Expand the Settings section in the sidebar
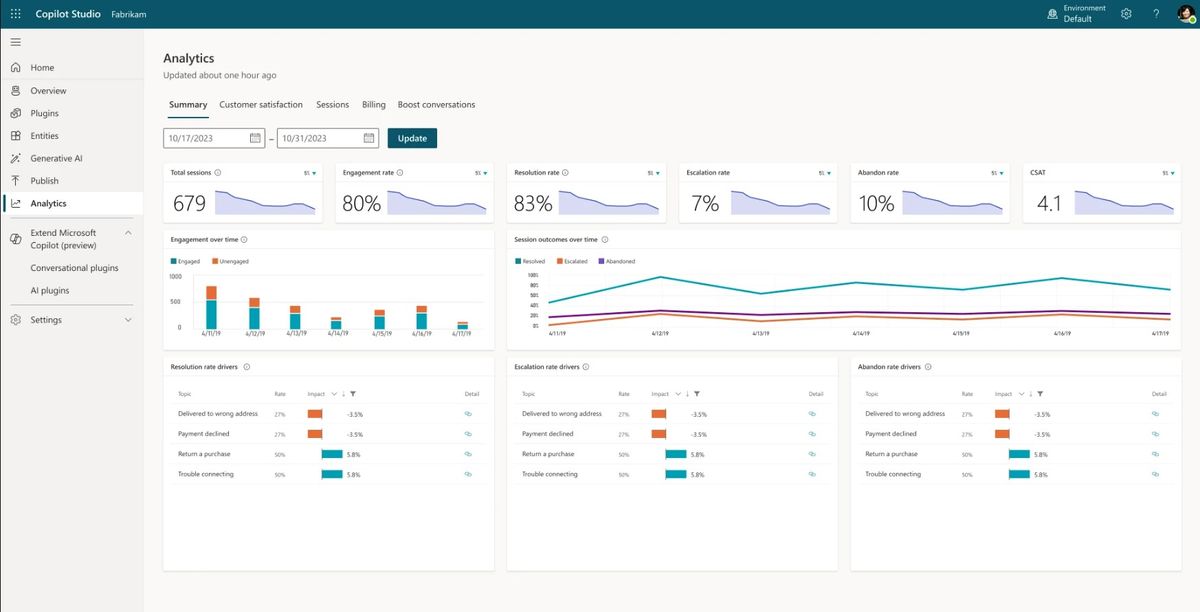This screenshot has height=612, width=1200. 127,319
